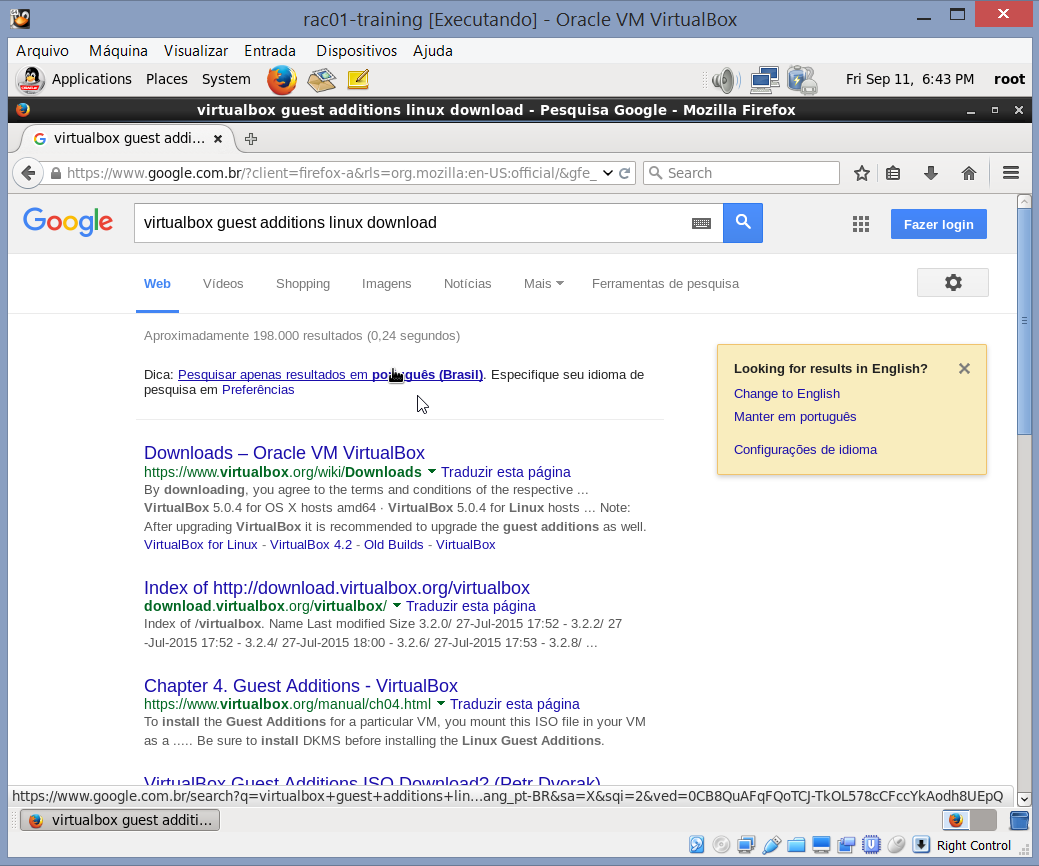1039x866 pixels.
Task: Open the Entrada menu
Action: coord(270,51)
